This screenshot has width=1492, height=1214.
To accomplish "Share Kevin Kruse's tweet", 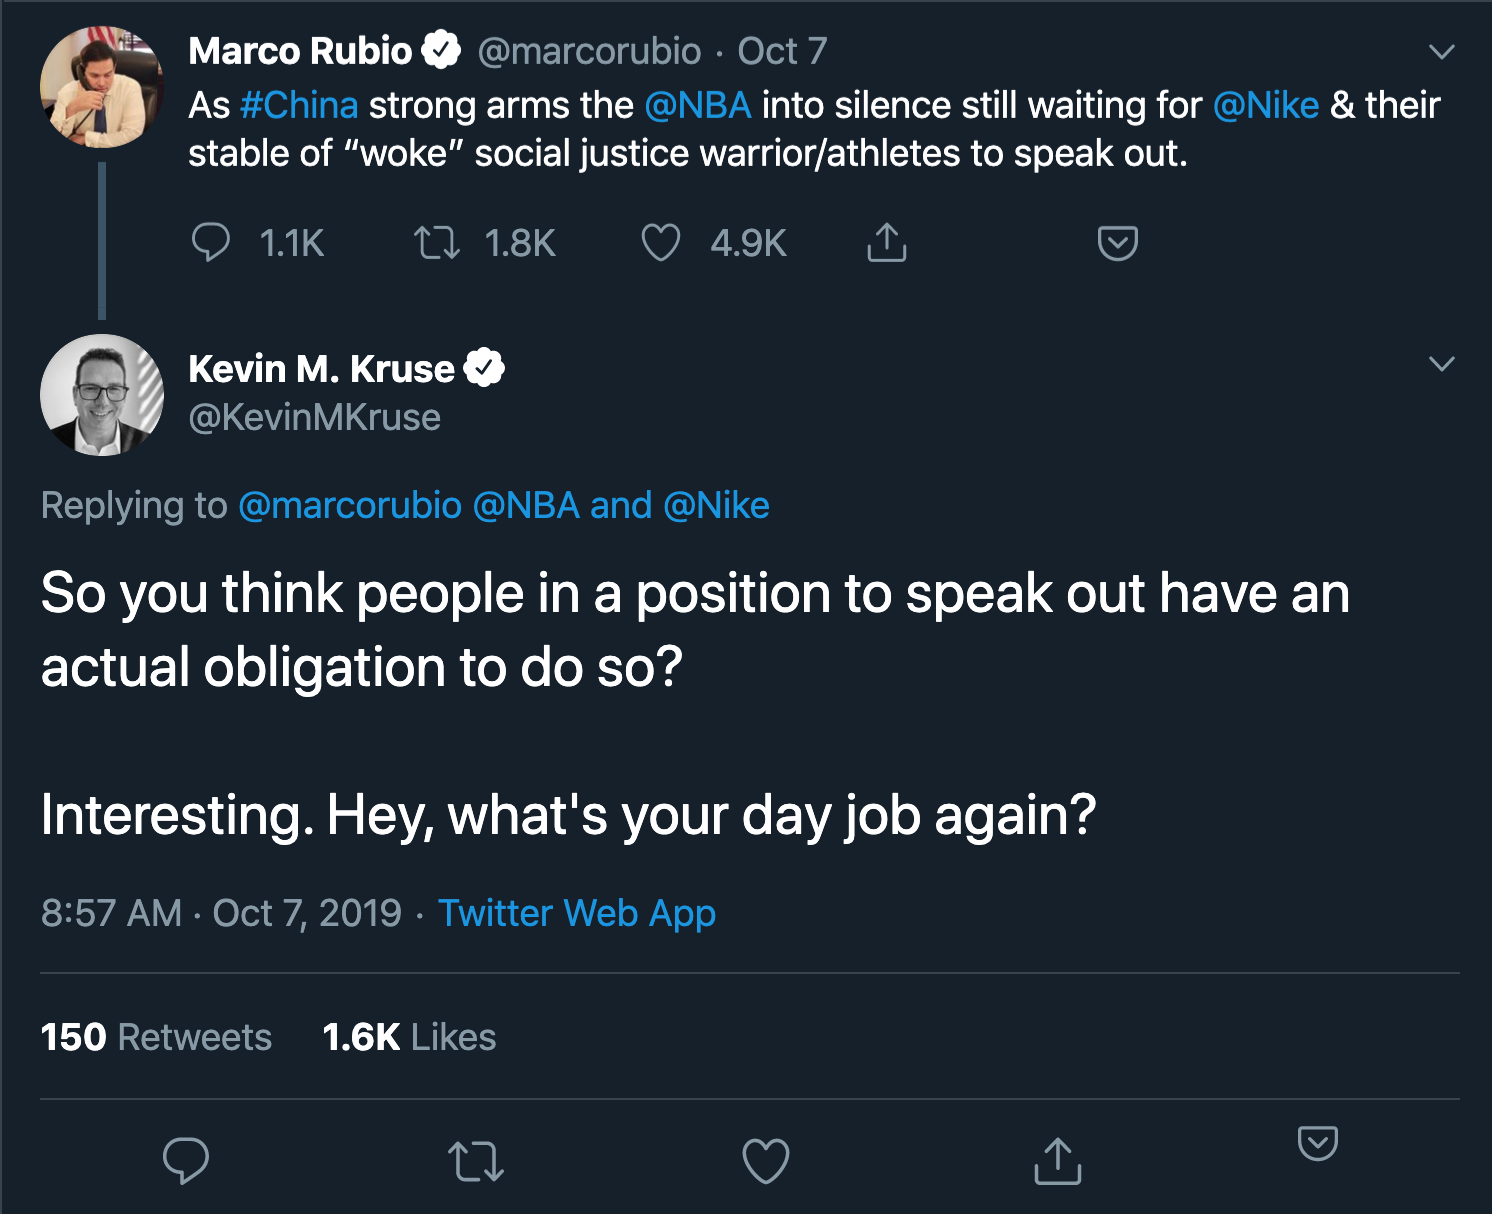I will click(x=1057, y=1161).
